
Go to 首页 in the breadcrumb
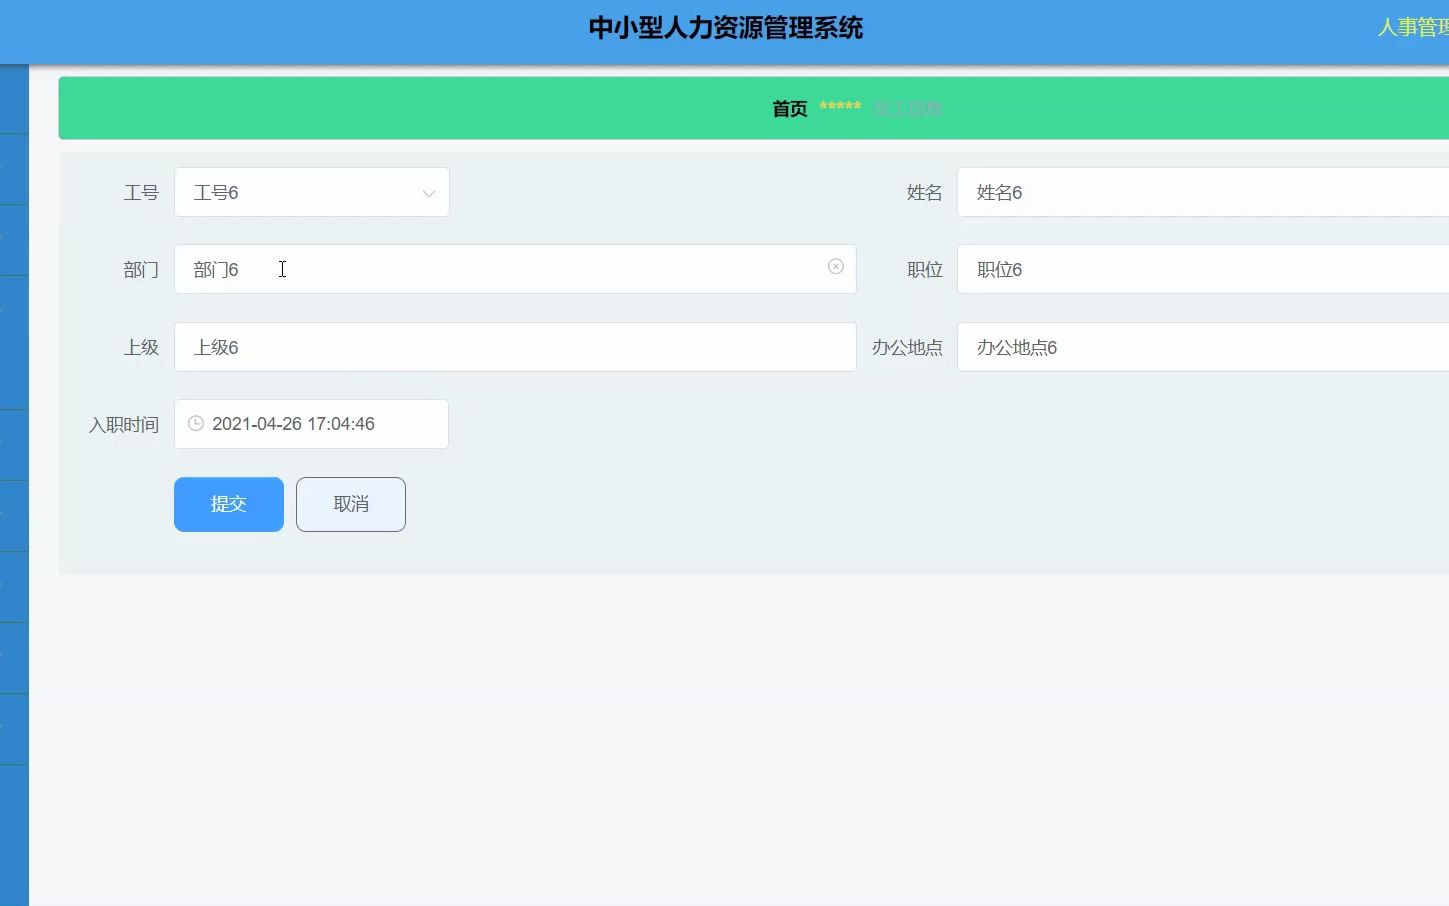click(x=790, y=108)
